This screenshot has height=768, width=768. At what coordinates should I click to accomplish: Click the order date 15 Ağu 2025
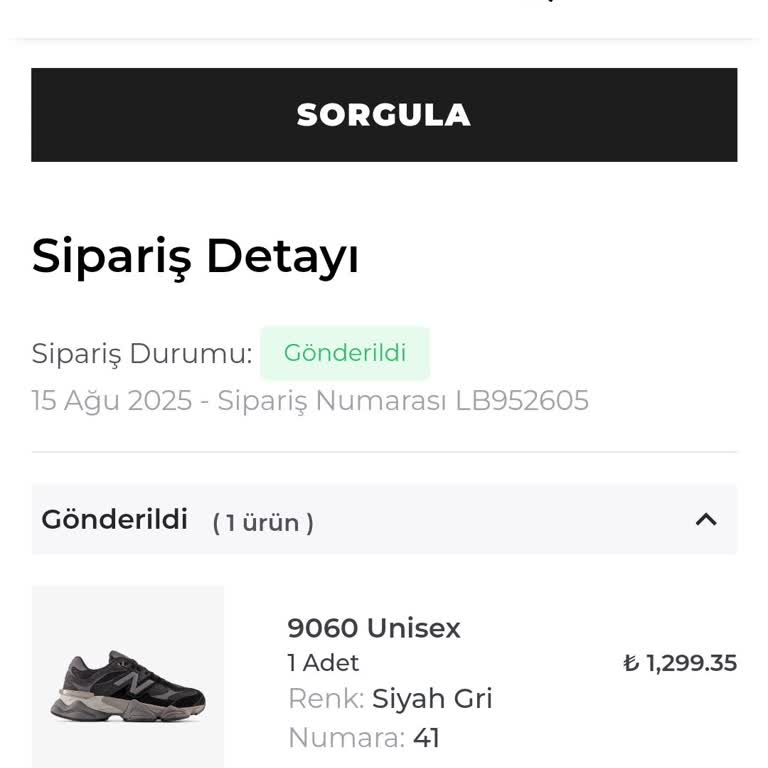(x=111, y=401)
